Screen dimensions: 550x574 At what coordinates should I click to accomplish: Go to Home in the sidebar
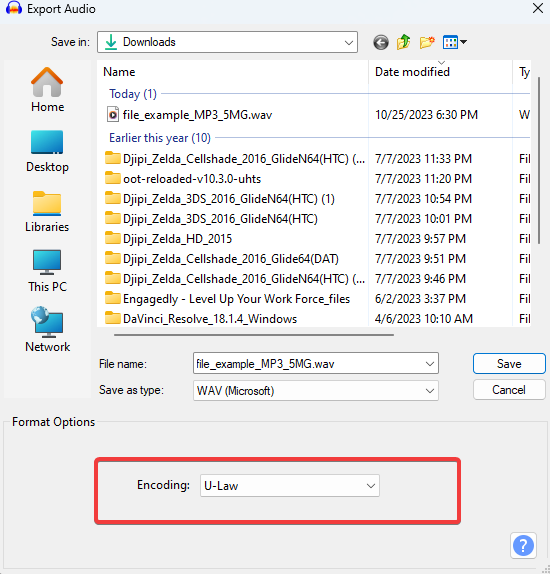(x=47, y=90)
